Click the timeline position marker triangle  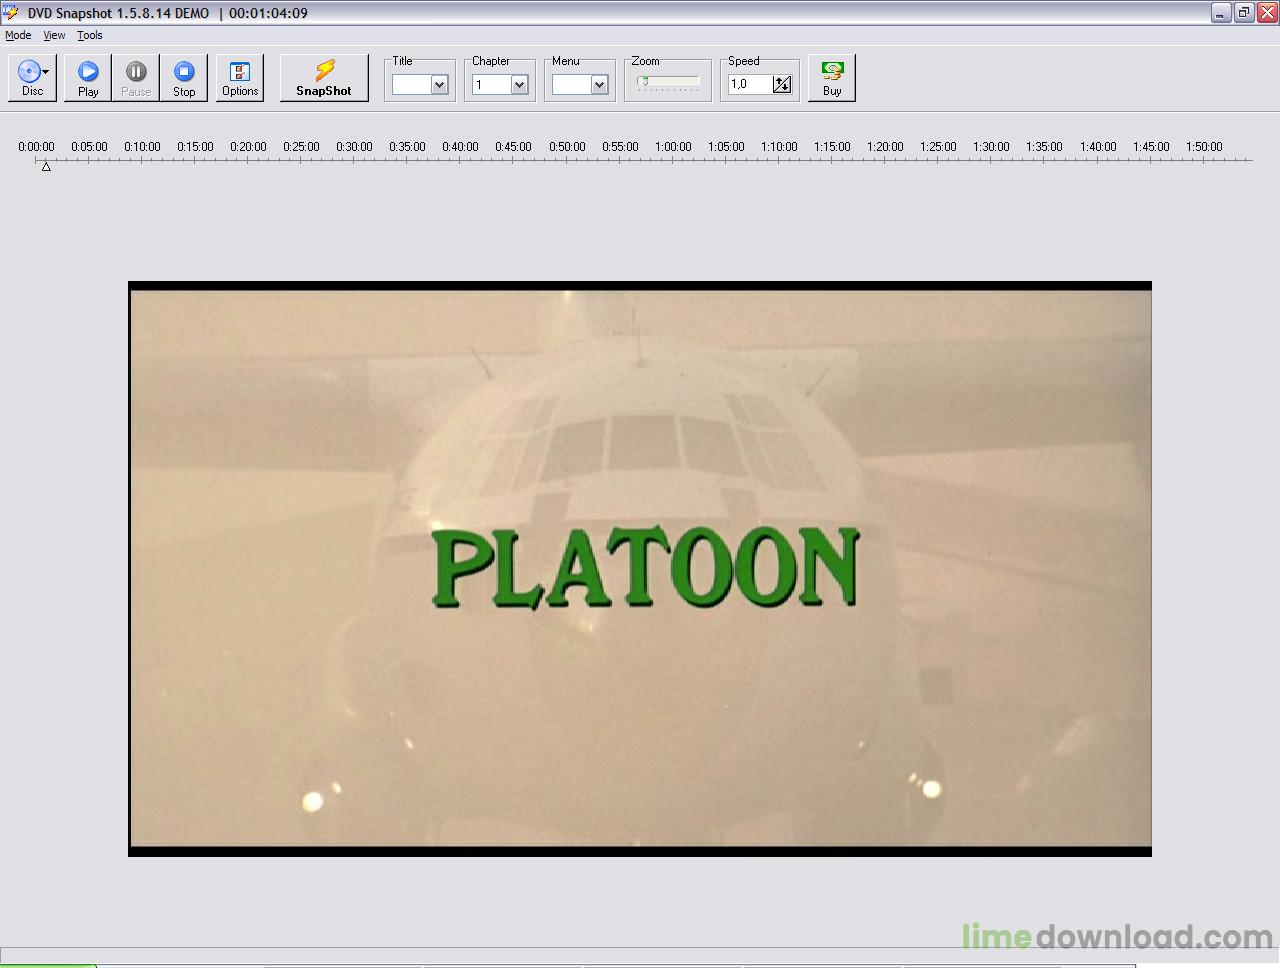(46, 167)
